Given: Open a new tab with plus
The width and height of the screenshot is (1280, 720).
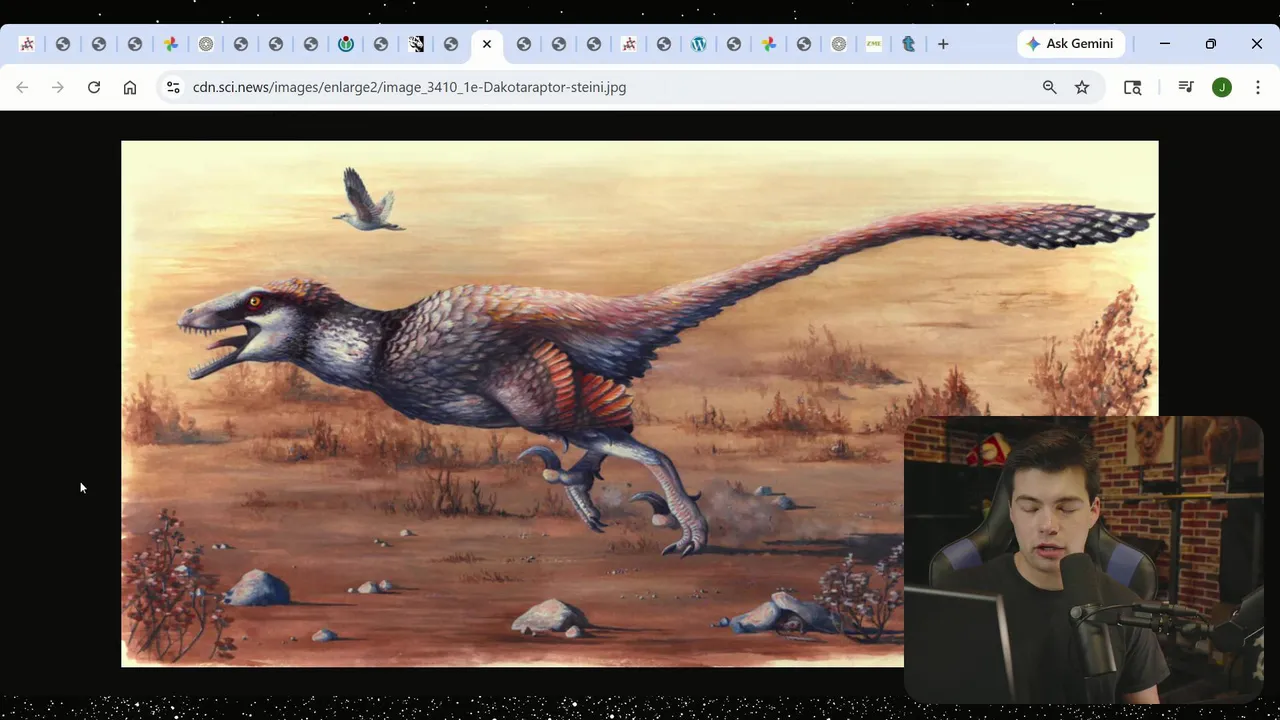Looking at the screenshot, I should [x=943, y=44].
